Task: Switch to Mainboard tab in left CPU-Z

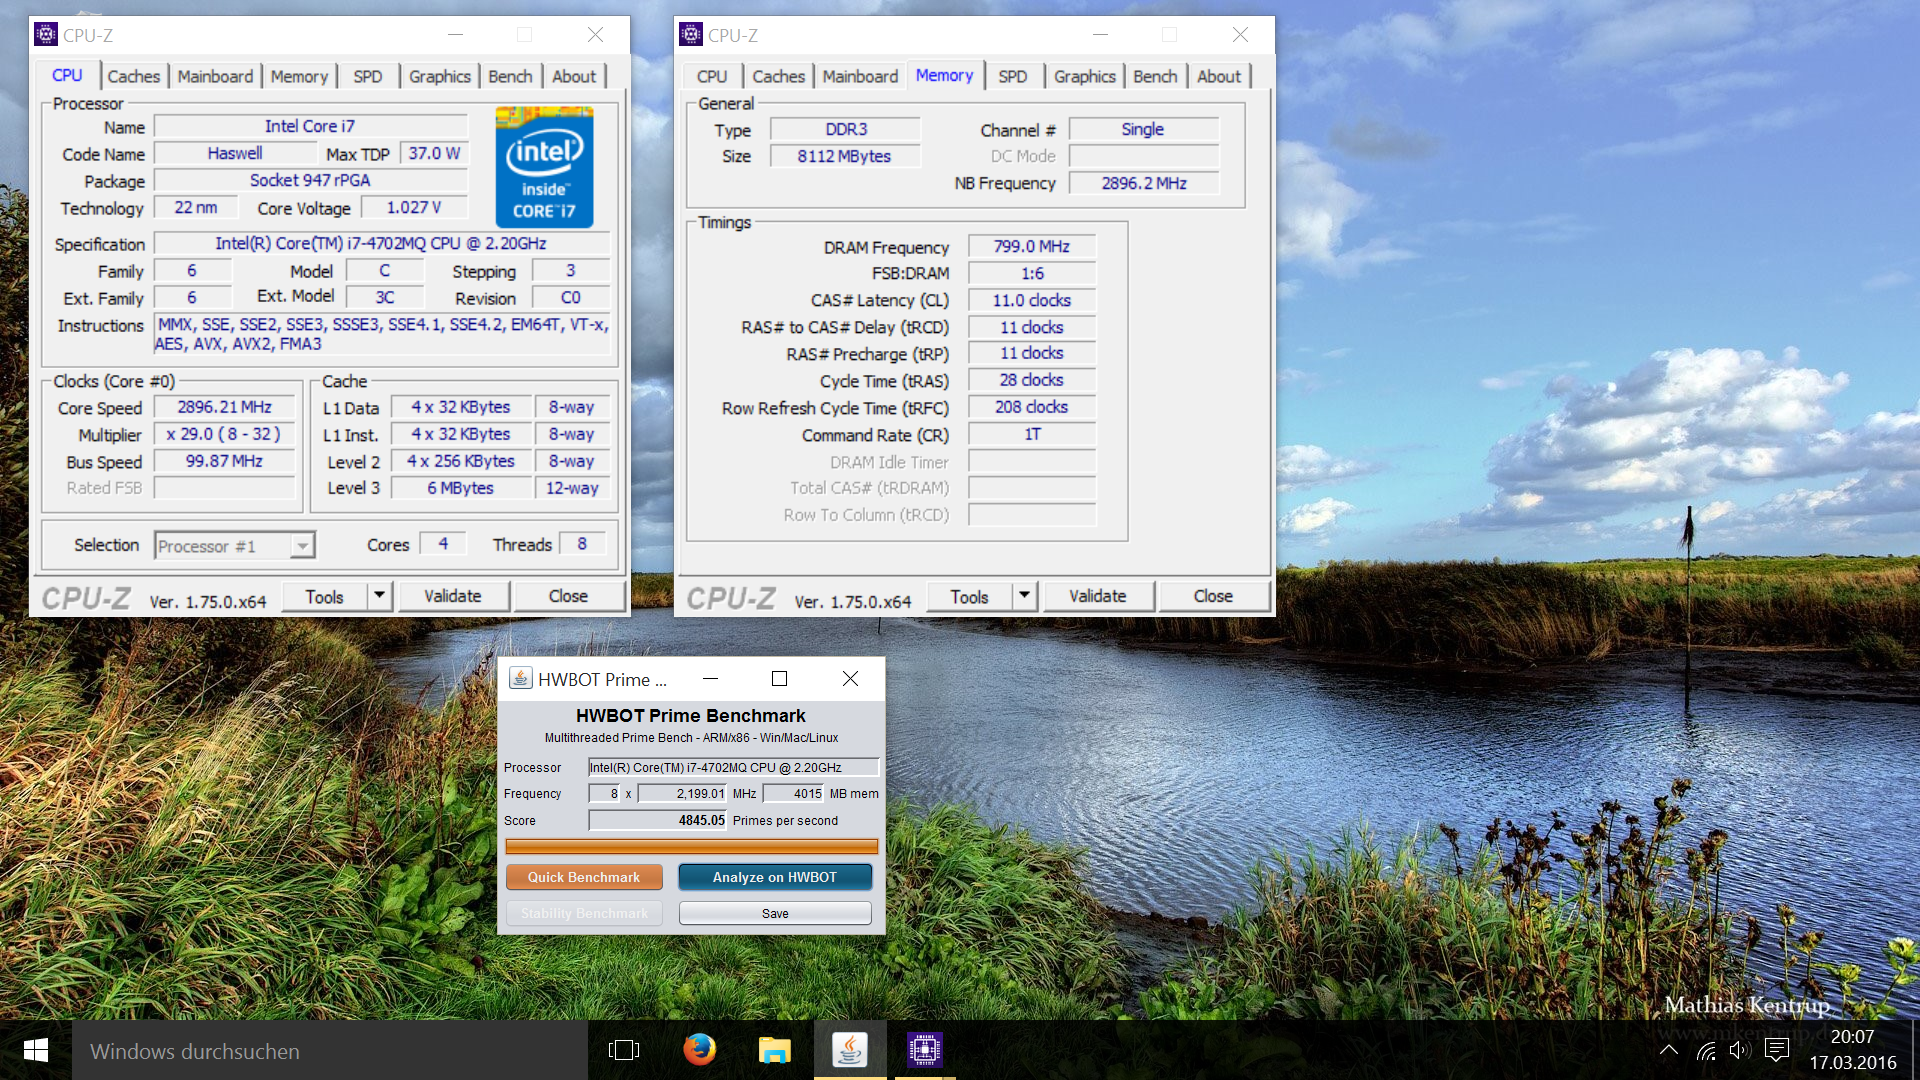Action: tap(215, 76)
